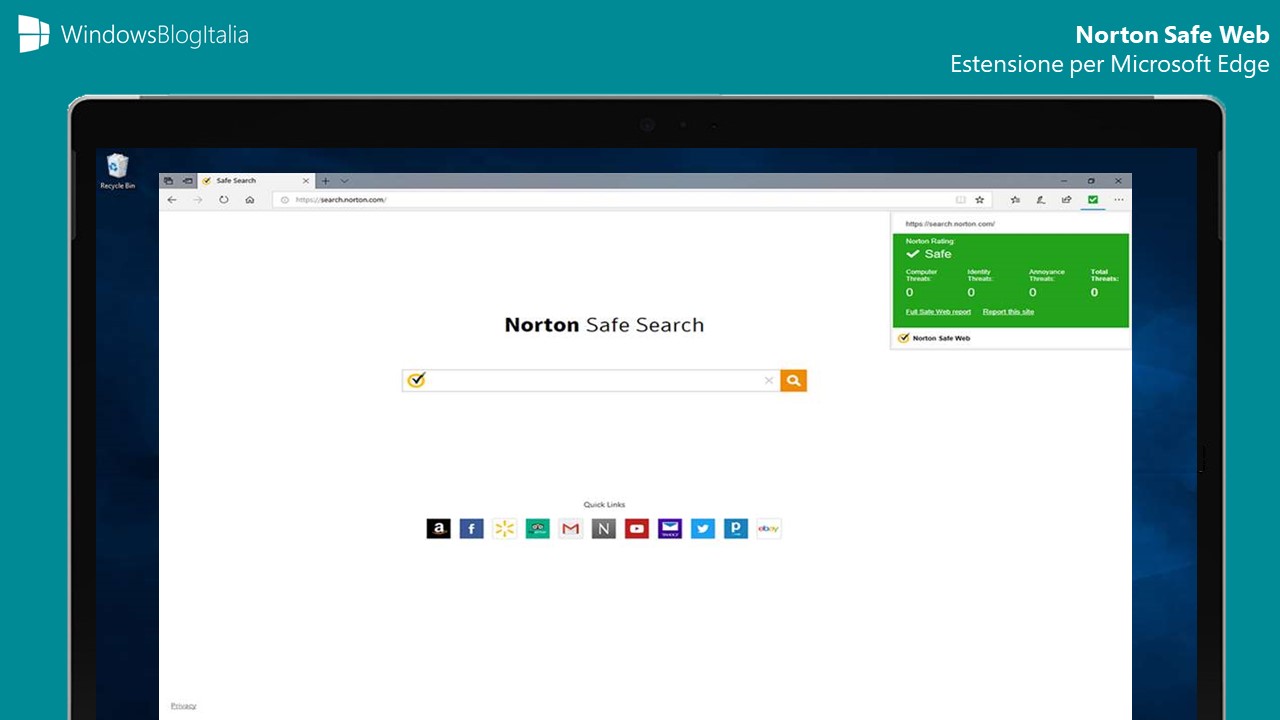Click the orange search magnifier button
This screenshot has width=1280, height=720.
click(x=793, y=380)
